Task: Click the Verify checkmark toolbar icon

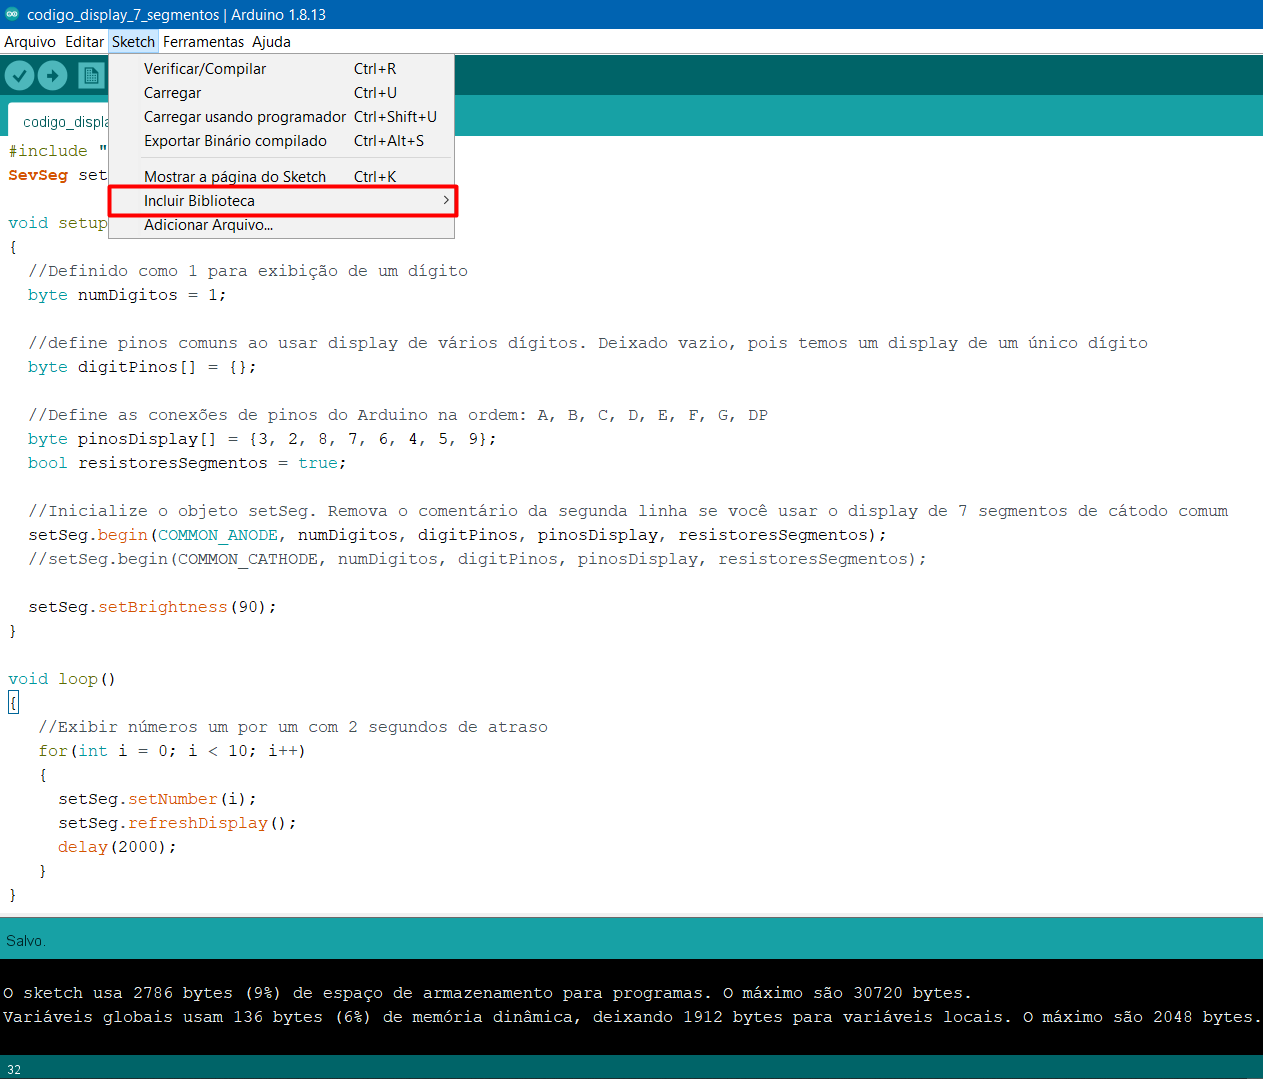Action: pyautogui.click(x=19, y=76)
